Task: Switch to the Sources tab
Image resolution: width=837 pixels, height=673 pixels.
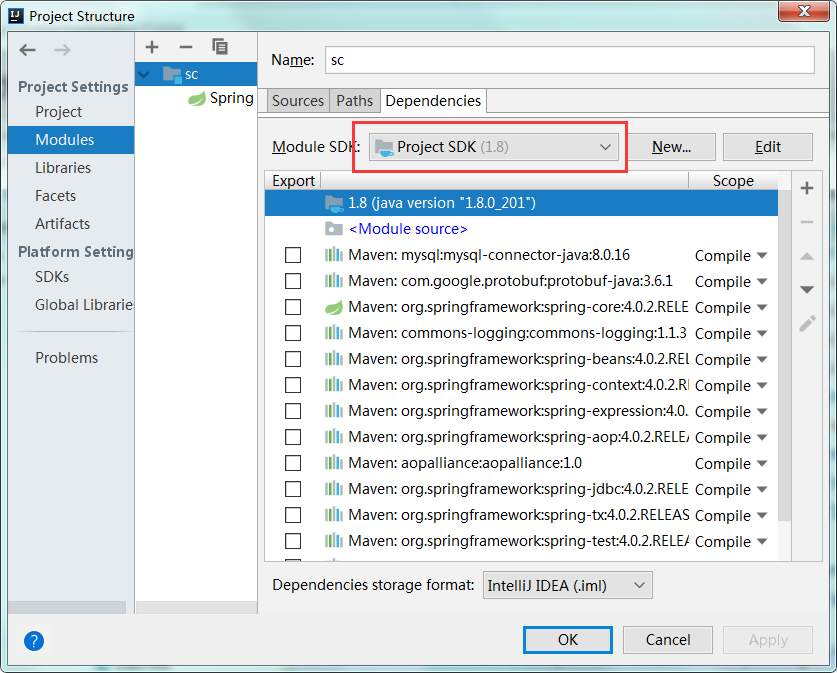Action: 298,101
